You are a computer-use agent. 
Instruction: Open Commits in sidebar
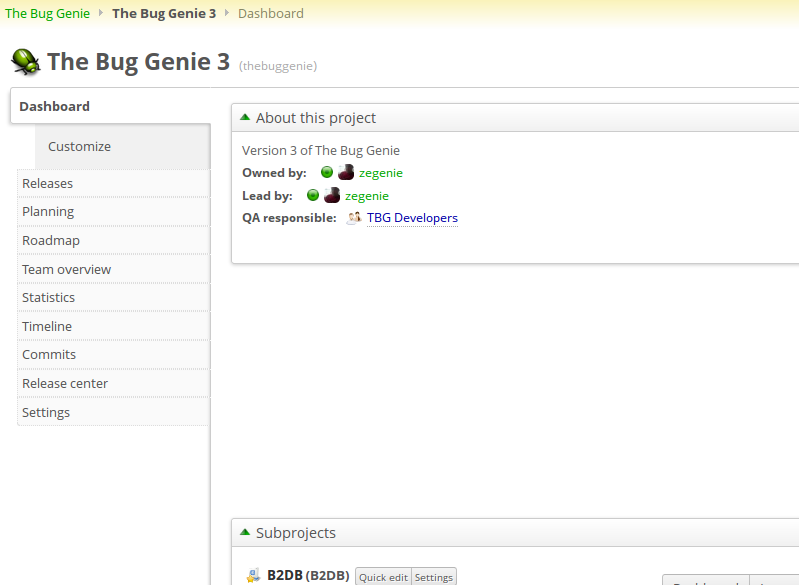coord(114,355)
